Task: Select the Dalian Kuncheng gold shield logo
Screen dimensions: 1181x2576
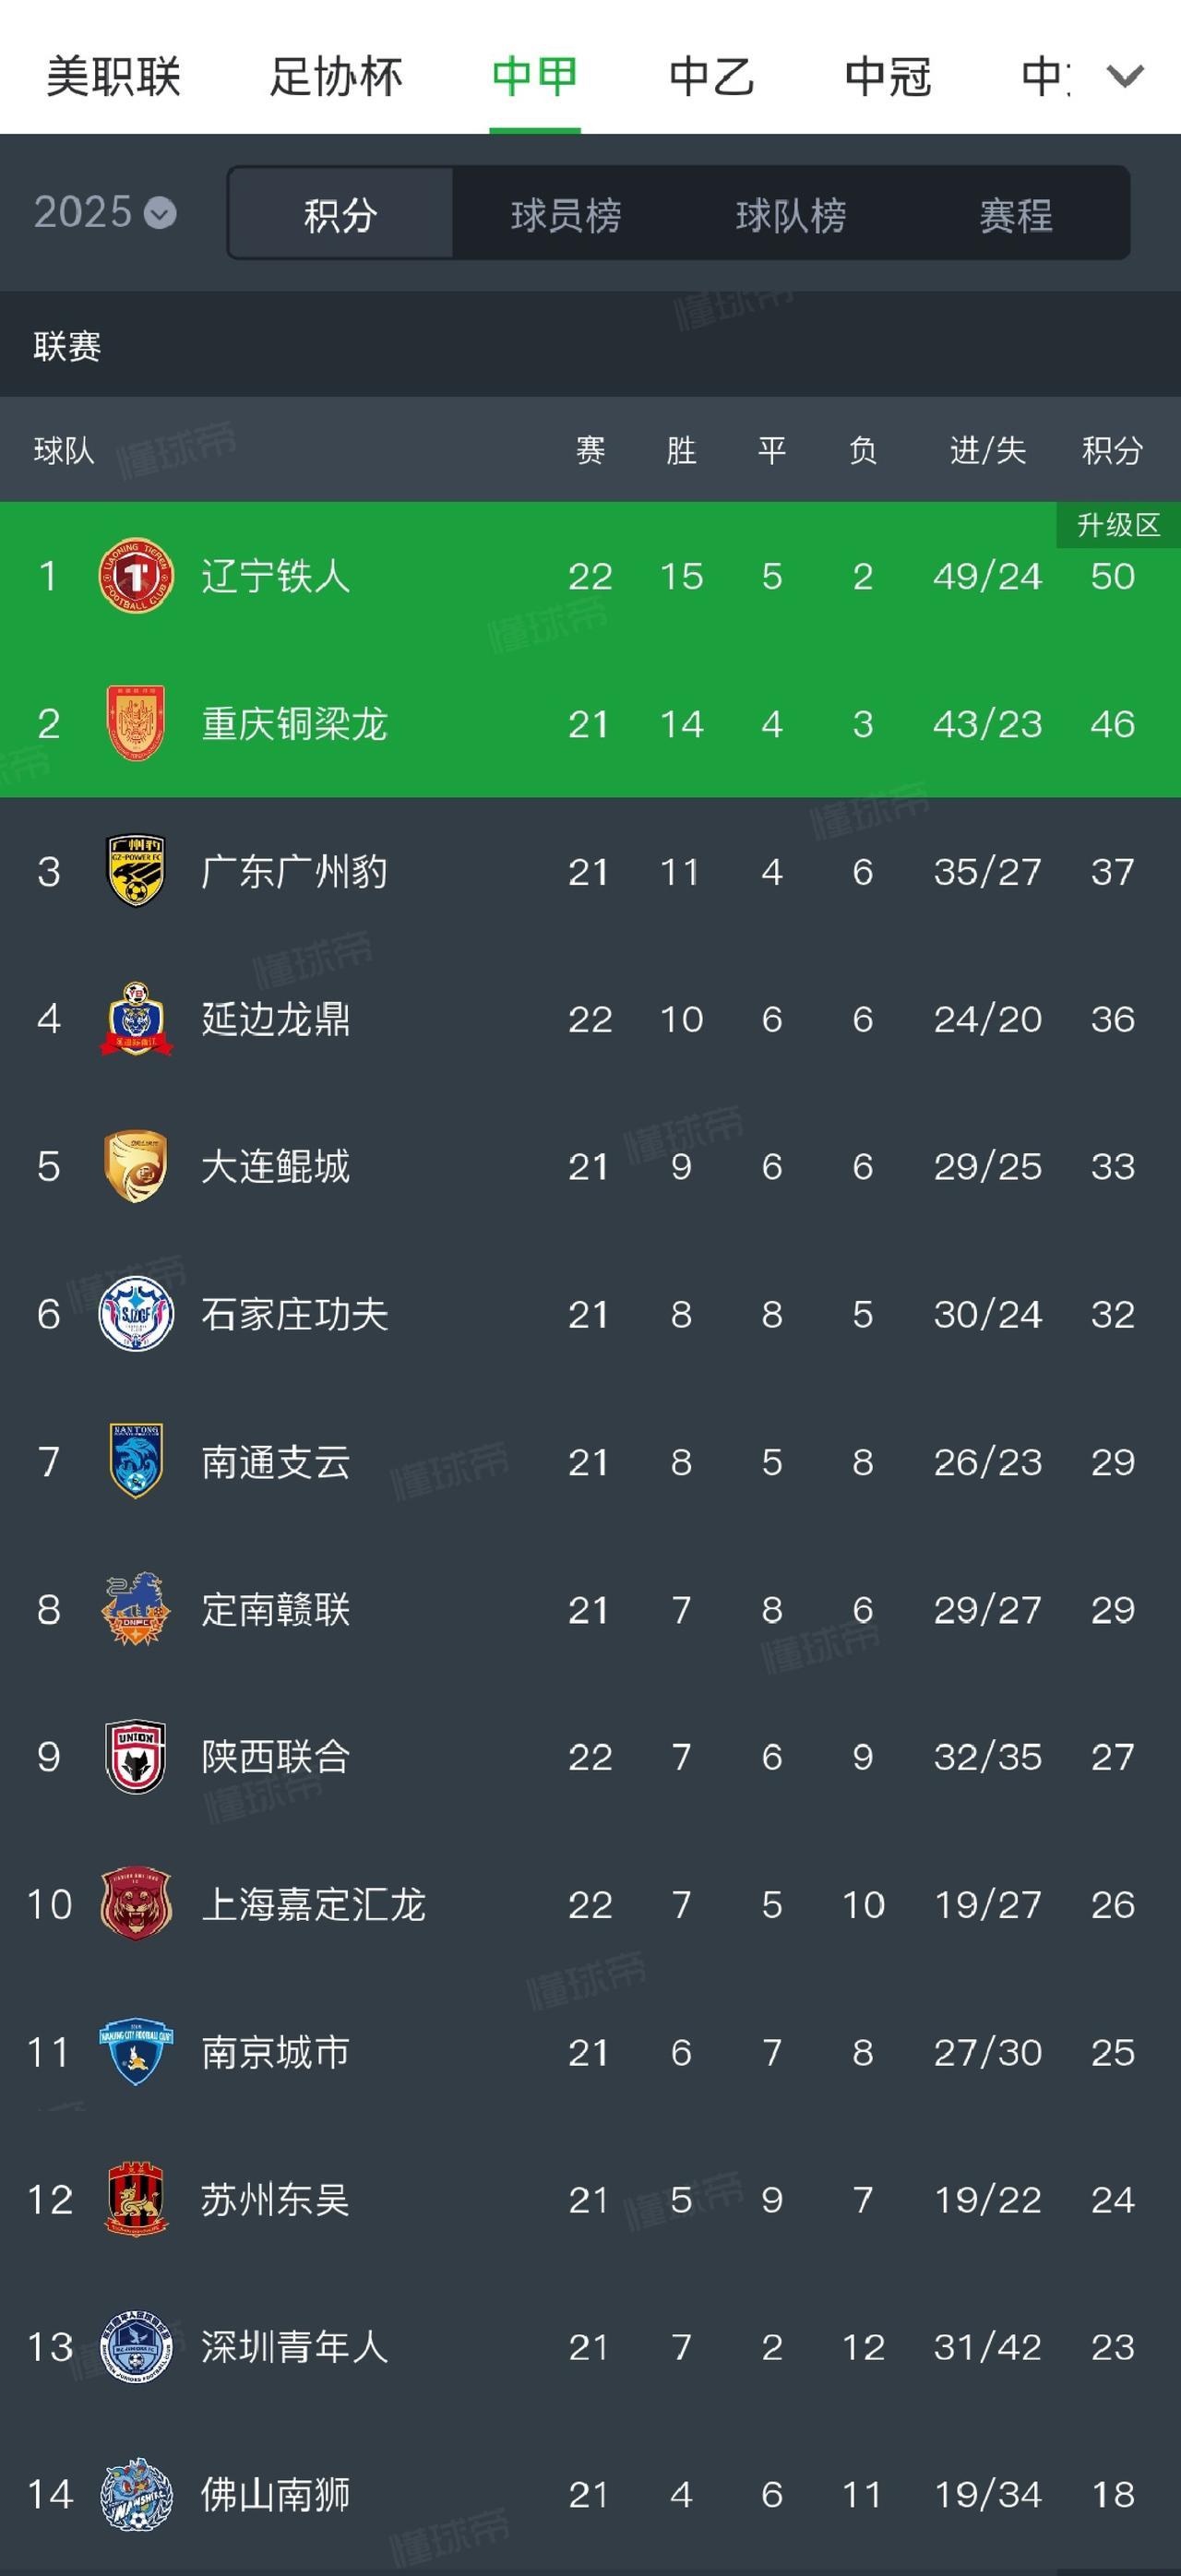Action: point(136,1166)
